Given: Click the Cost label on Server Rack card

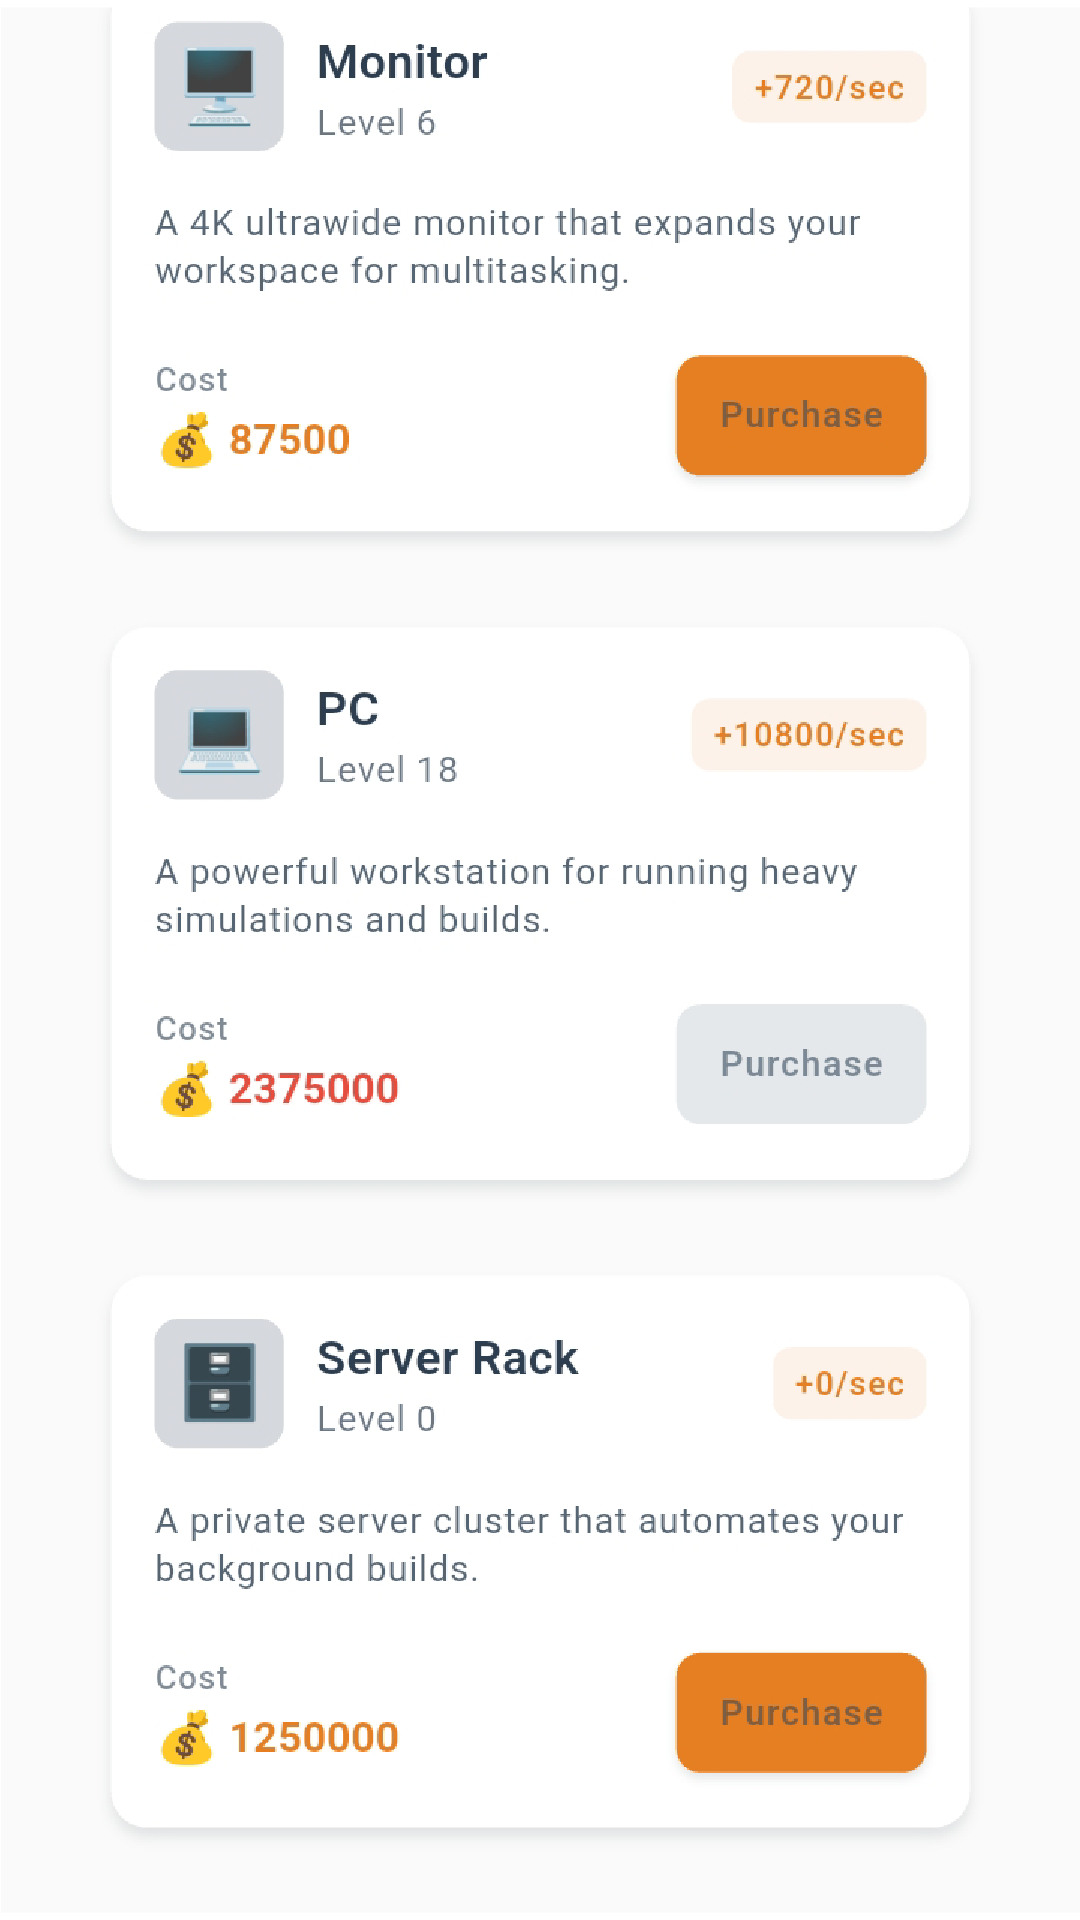Looking at the screenshot, I should click(190, 1678).
